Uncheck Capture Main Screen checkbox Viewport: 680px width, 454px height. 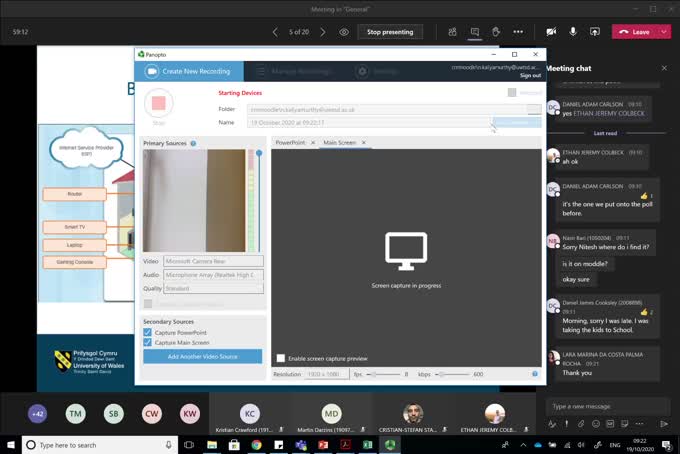pyautogui.click(x=148, y=342)
